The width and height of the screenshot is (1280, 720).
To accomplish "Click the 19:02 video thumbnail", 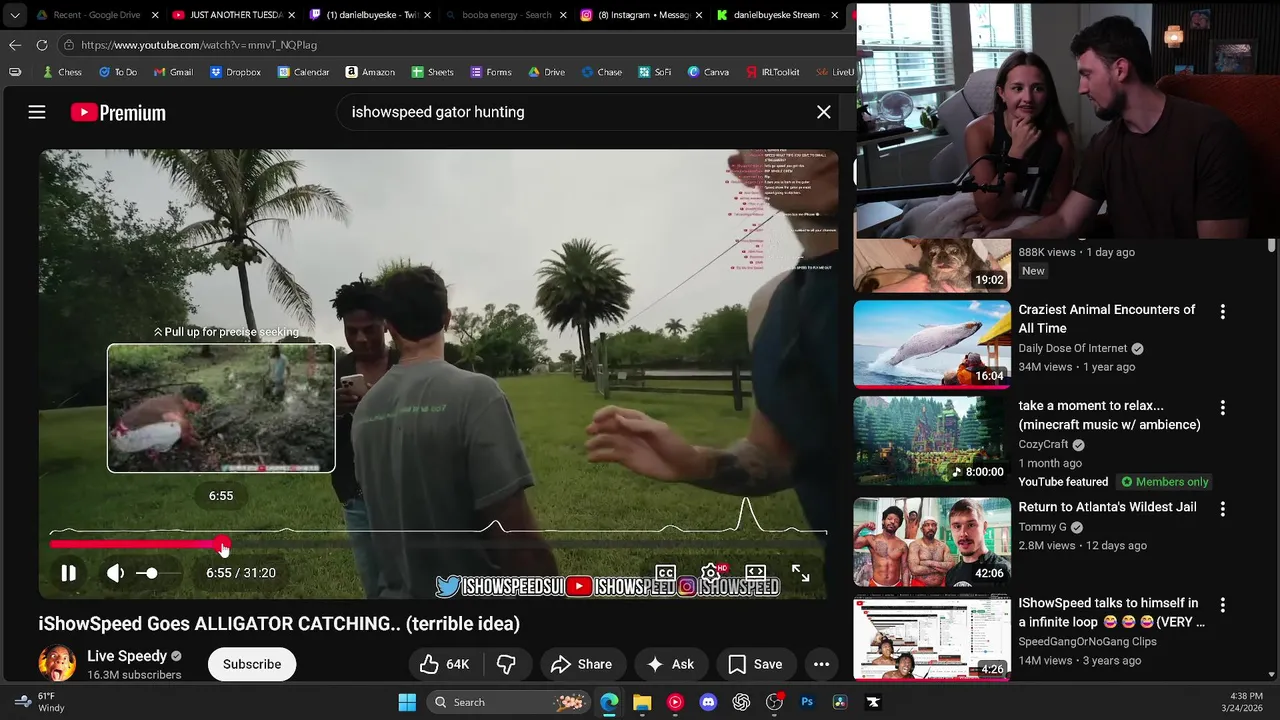I will [x=932, y=265].
